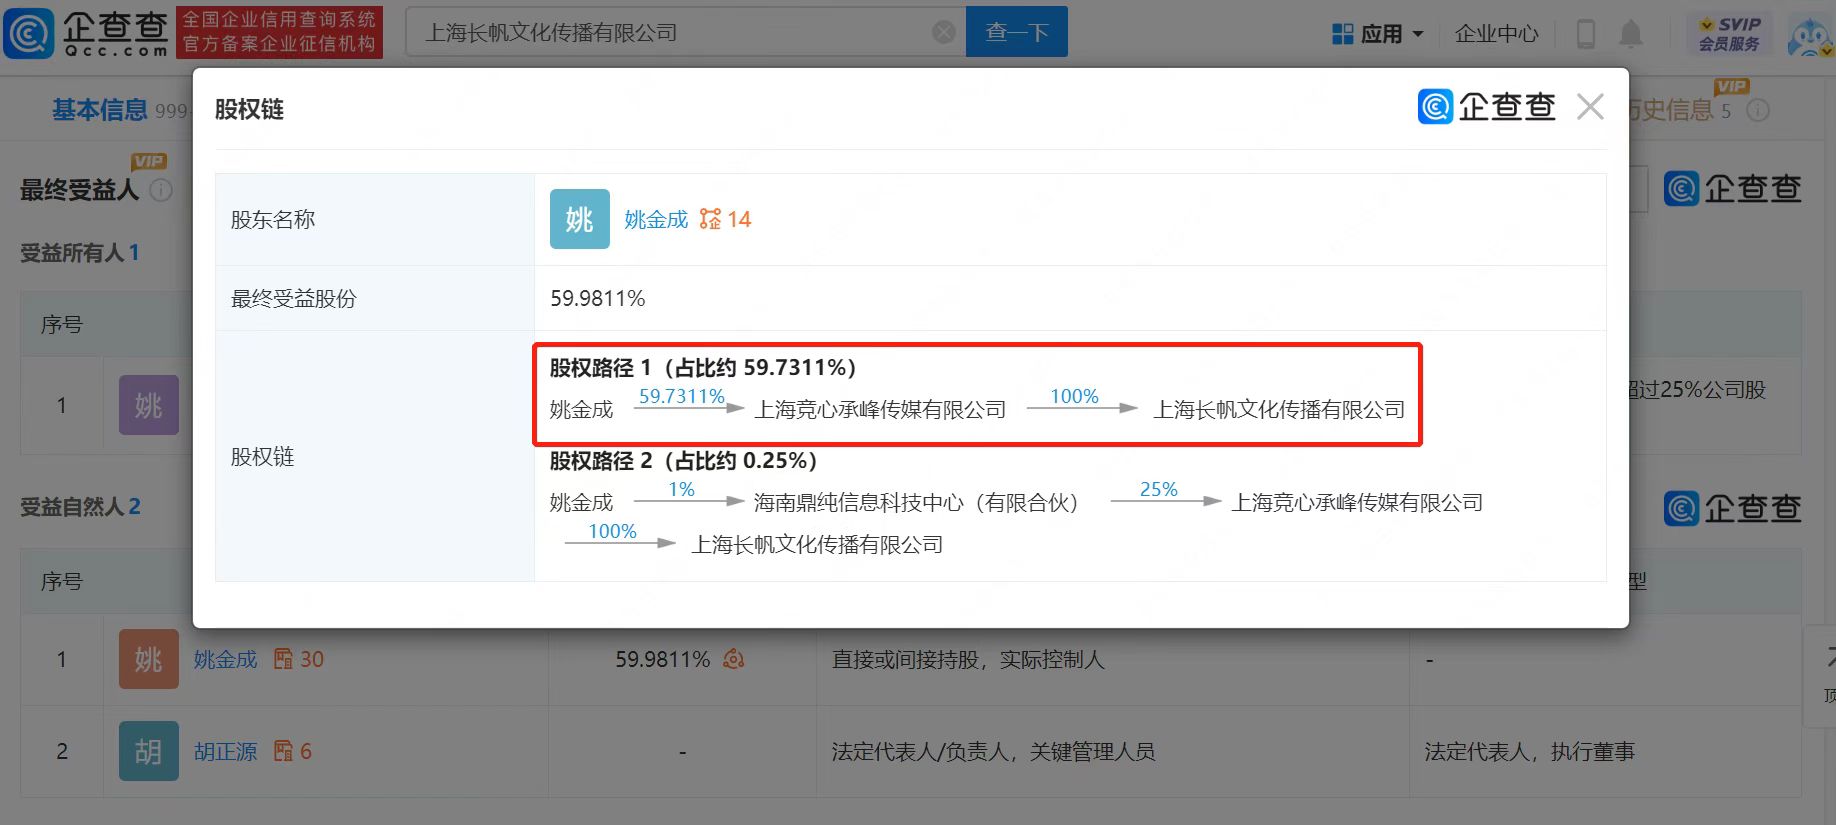
Task: Click the 1% arrow label in path 2
Action: [x=681, y=489]
